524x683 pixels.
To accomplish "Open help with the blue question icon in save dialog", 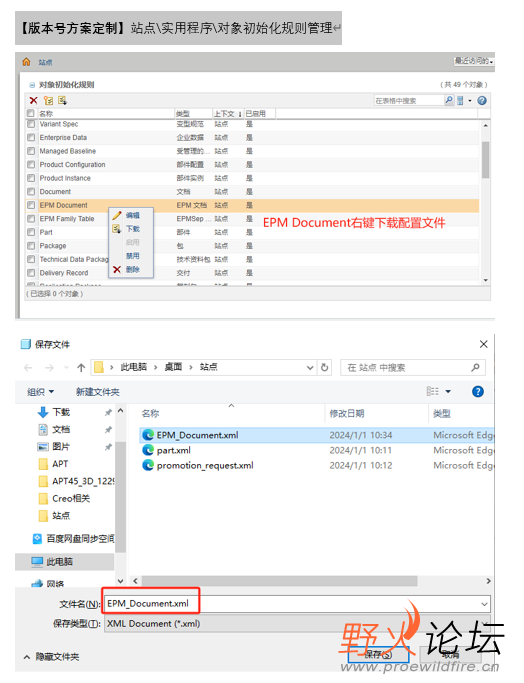I will point(478,392).
